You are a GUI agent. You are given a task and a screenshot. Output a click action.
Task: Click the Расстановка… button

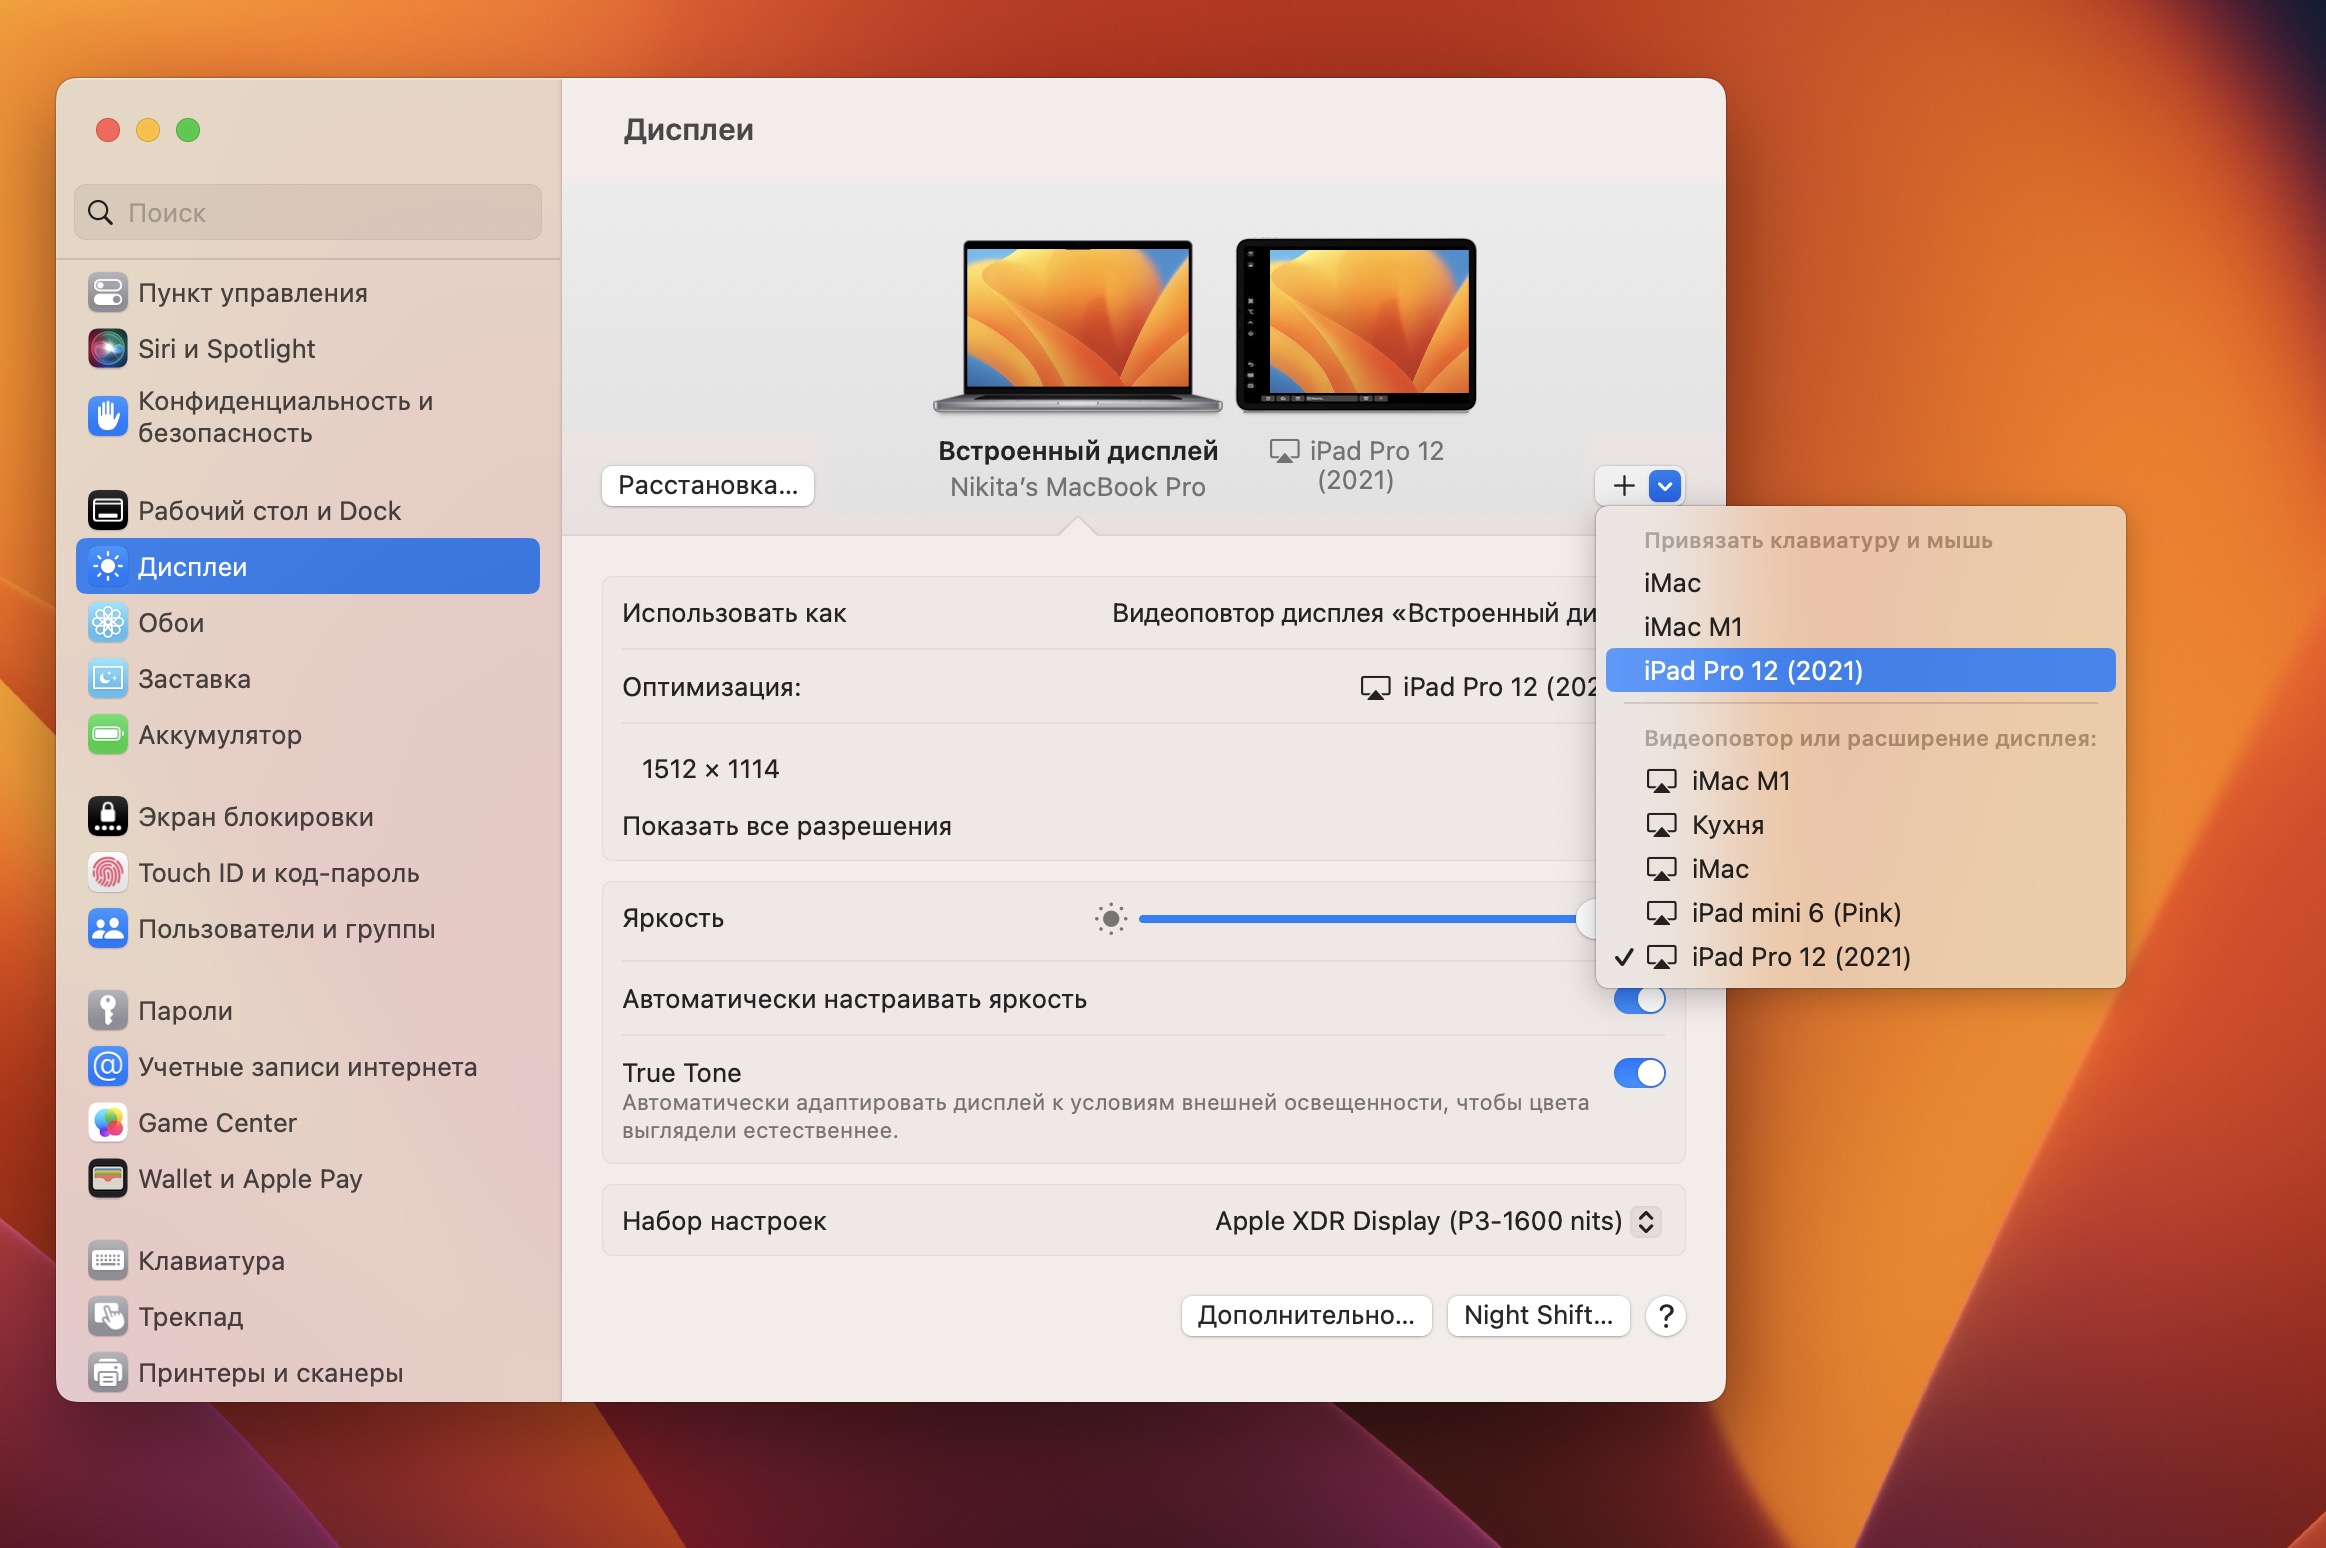(707, 486)
